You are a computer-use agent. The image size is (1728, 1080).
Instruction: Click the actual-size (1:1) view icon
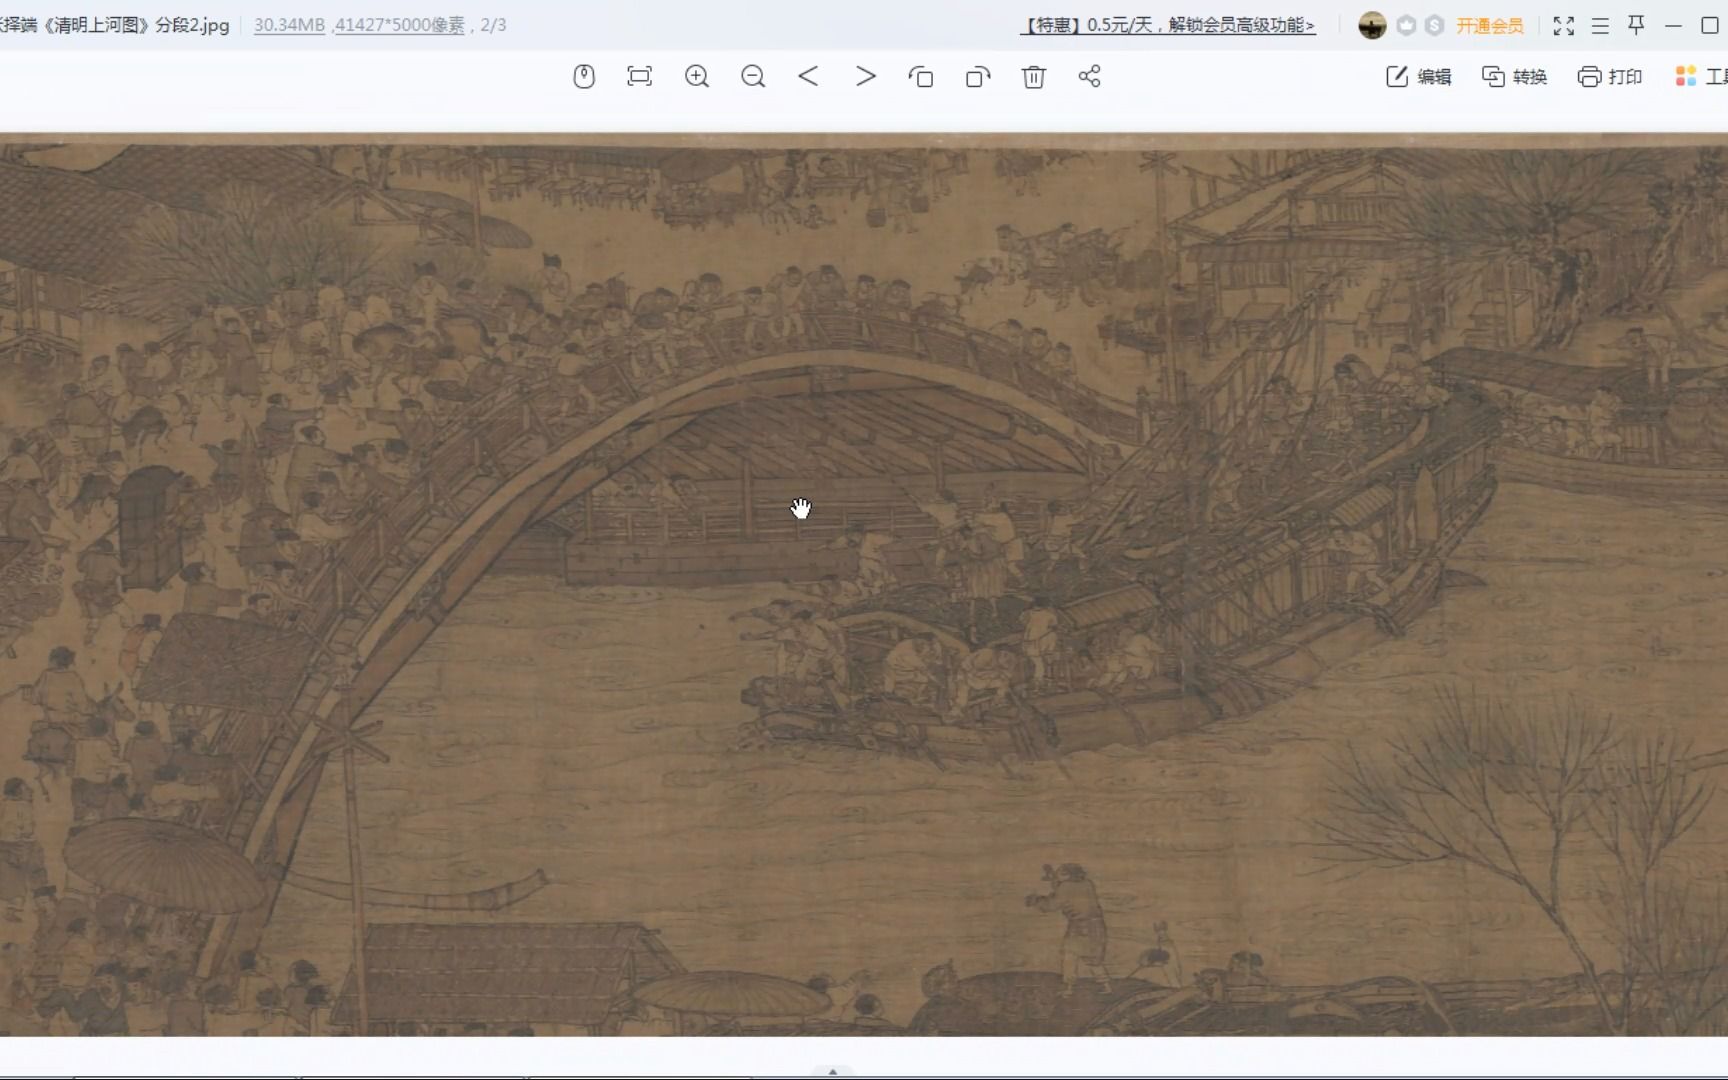[x=584, y=77]
